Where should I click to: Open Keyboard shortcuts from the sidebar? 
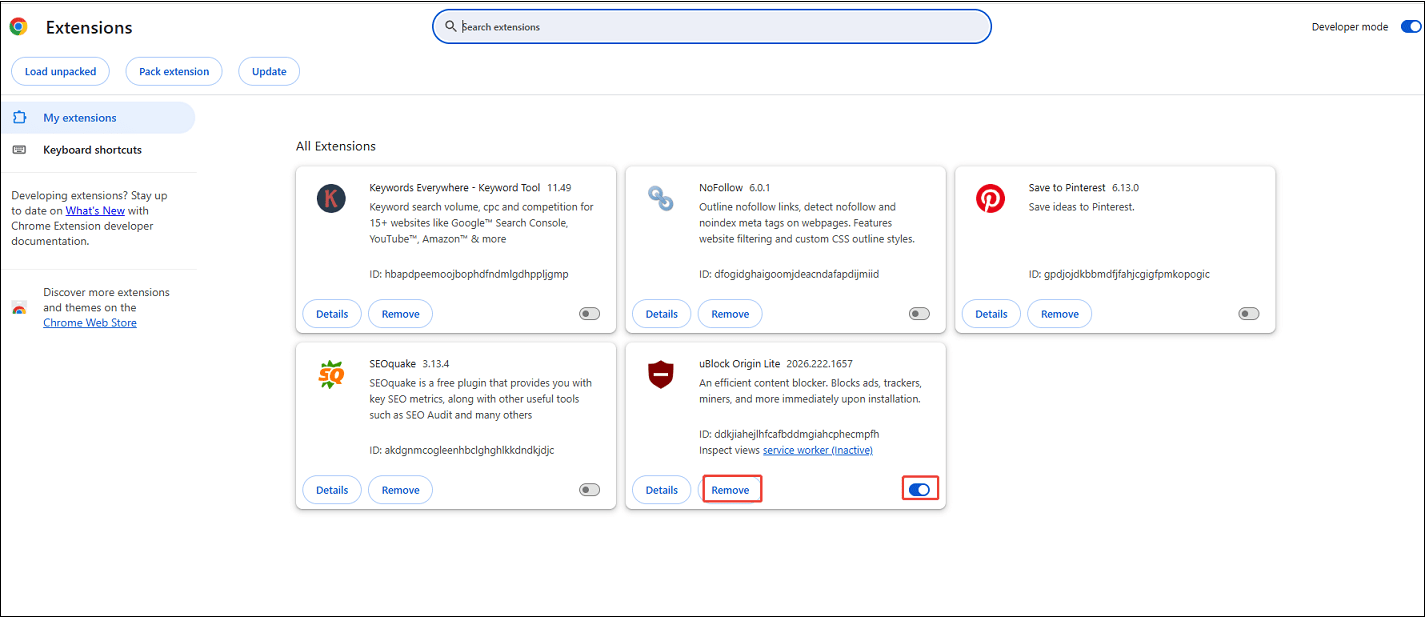pyautogui.click(x=91, y=149)
